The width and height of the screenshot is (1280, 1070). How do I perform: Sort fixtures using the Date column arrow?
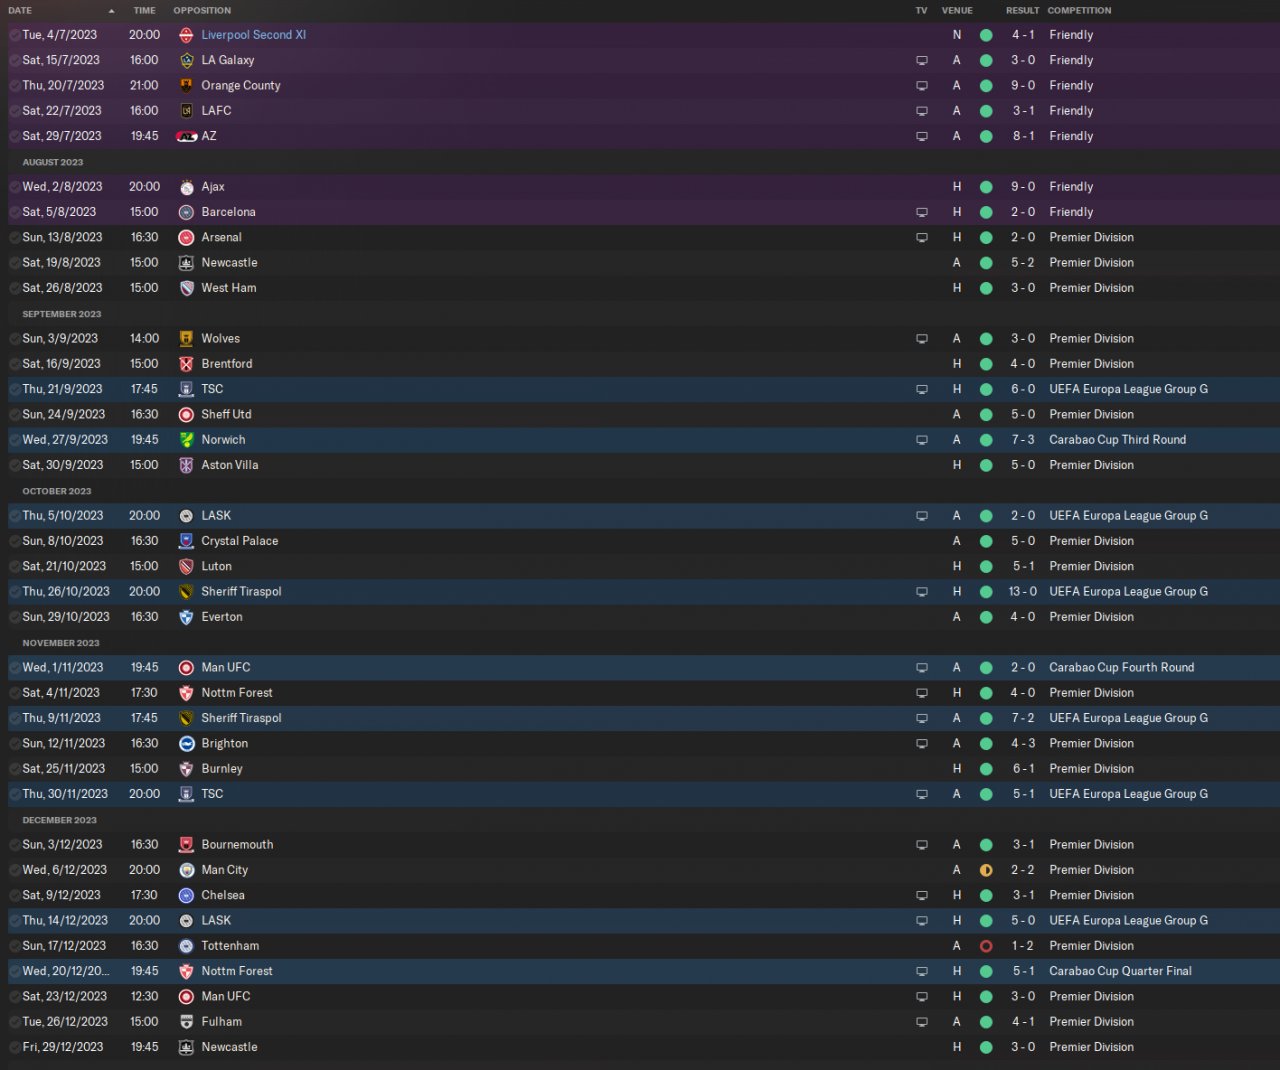tap(111, 11)
